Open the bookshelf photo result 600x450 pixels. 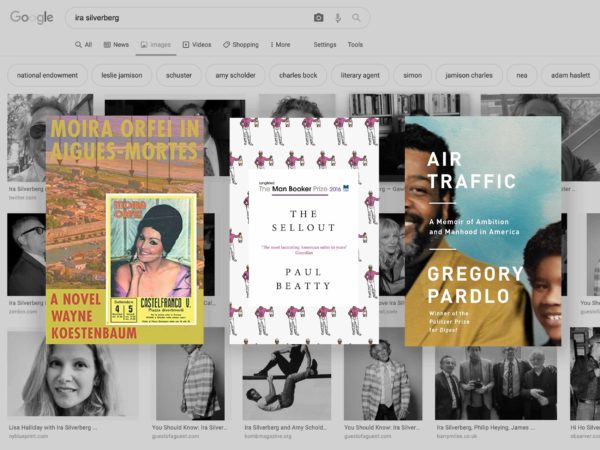pyautogui.click(x=408, y=105)
